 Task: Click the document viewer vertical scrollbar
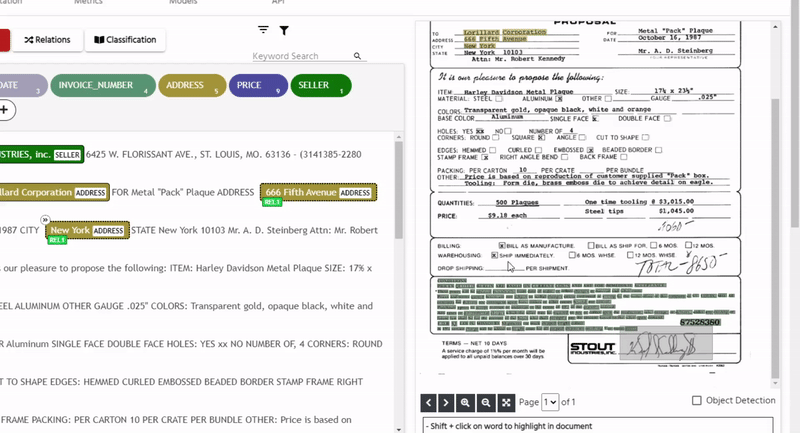[x=775, y=240]
